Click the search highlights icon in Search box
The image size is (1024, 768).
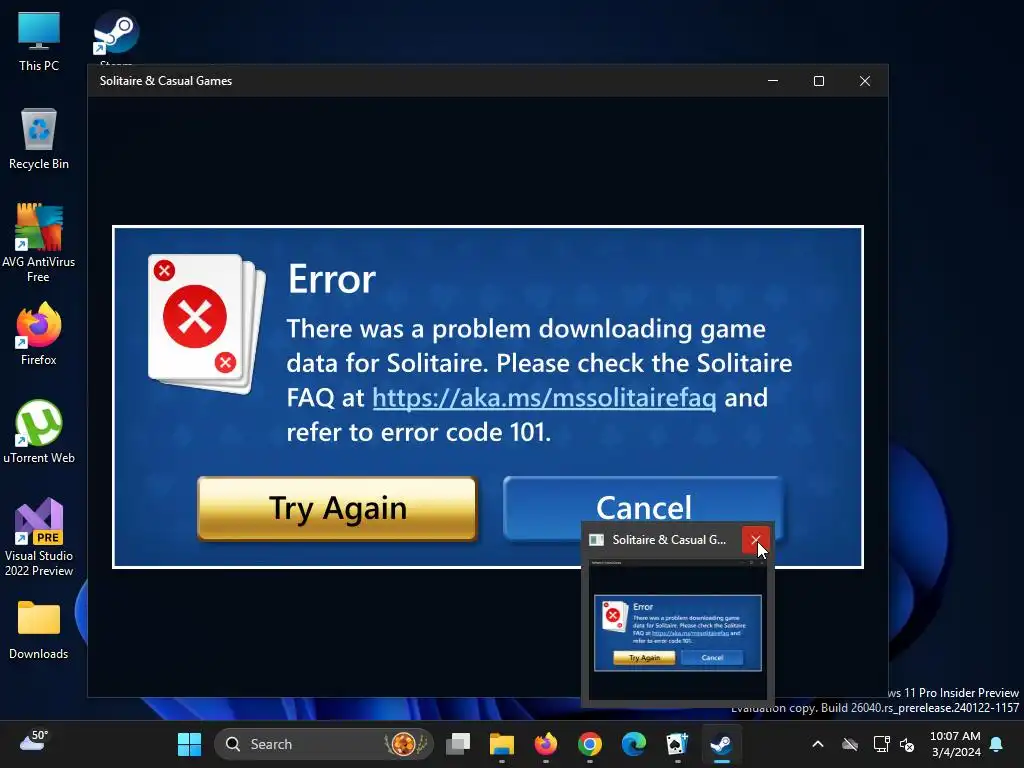[405, 744]
